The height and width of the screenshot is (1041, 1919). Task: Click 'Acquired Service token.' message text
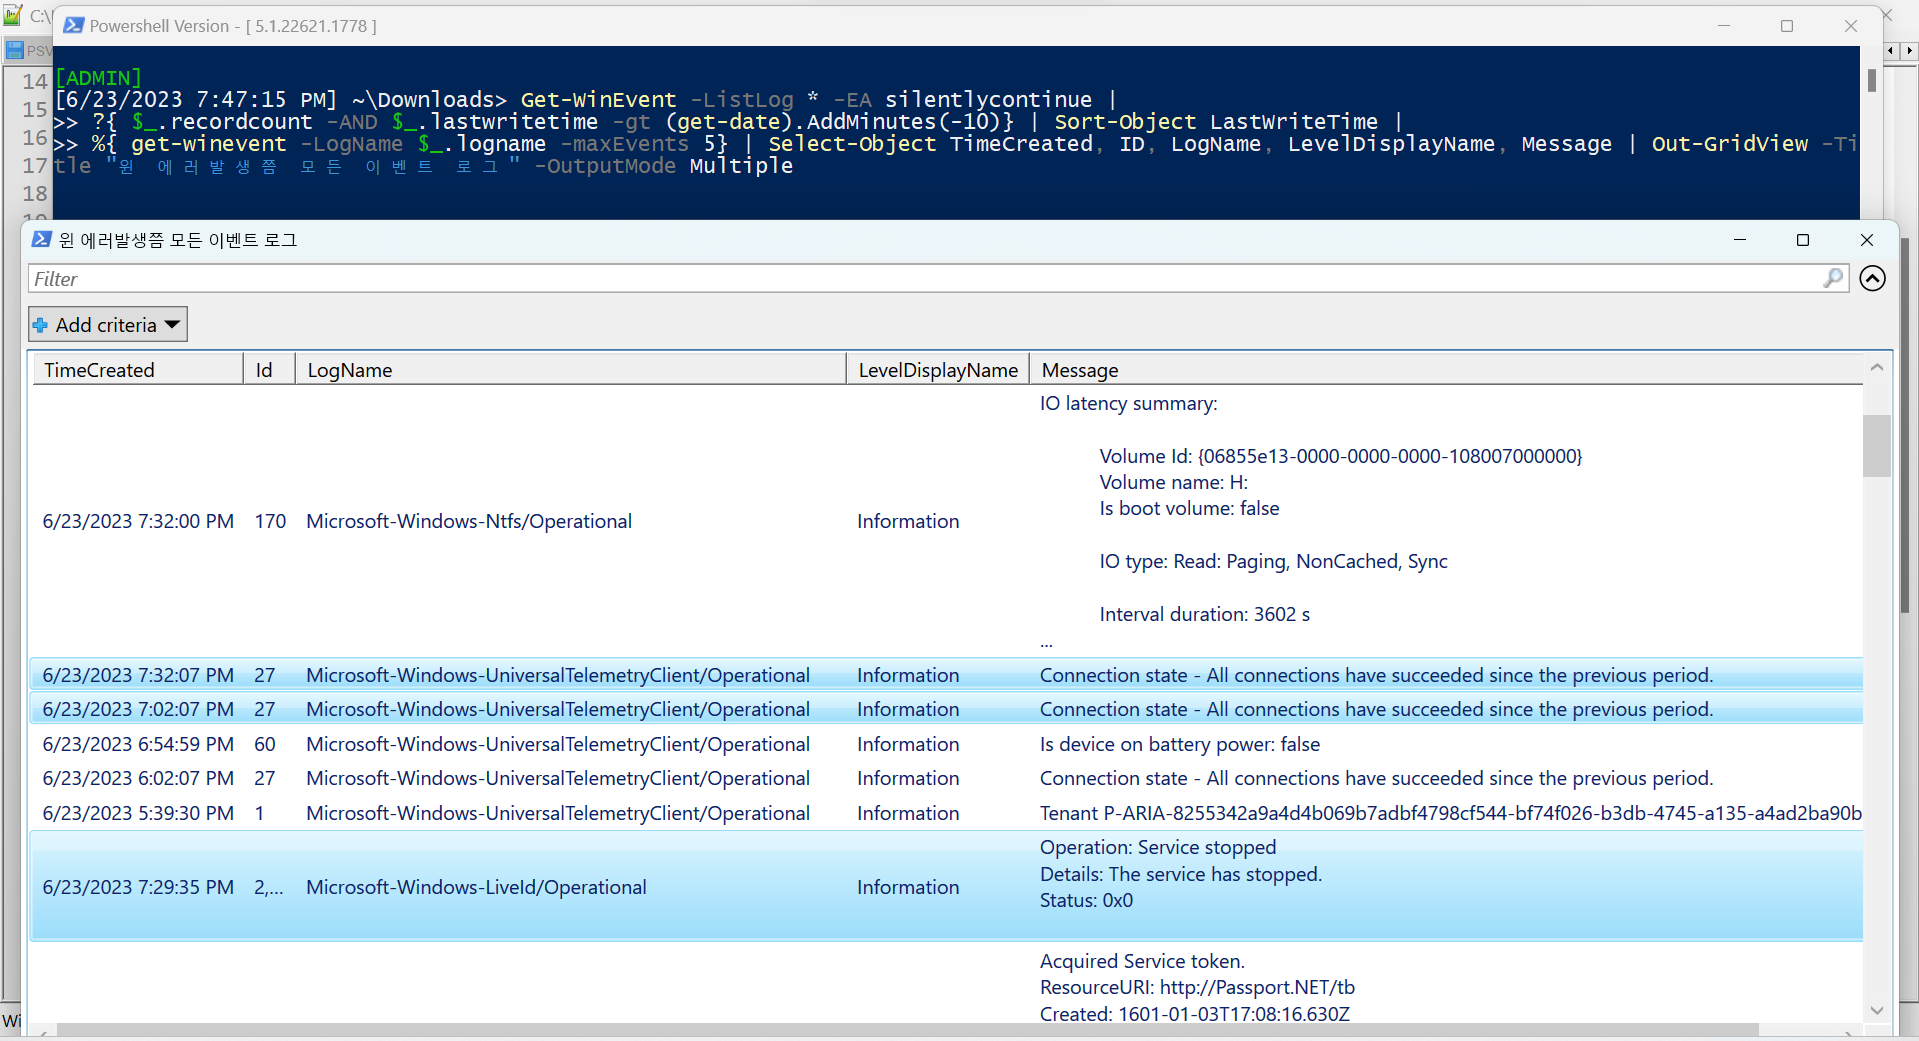point(1142,961)
